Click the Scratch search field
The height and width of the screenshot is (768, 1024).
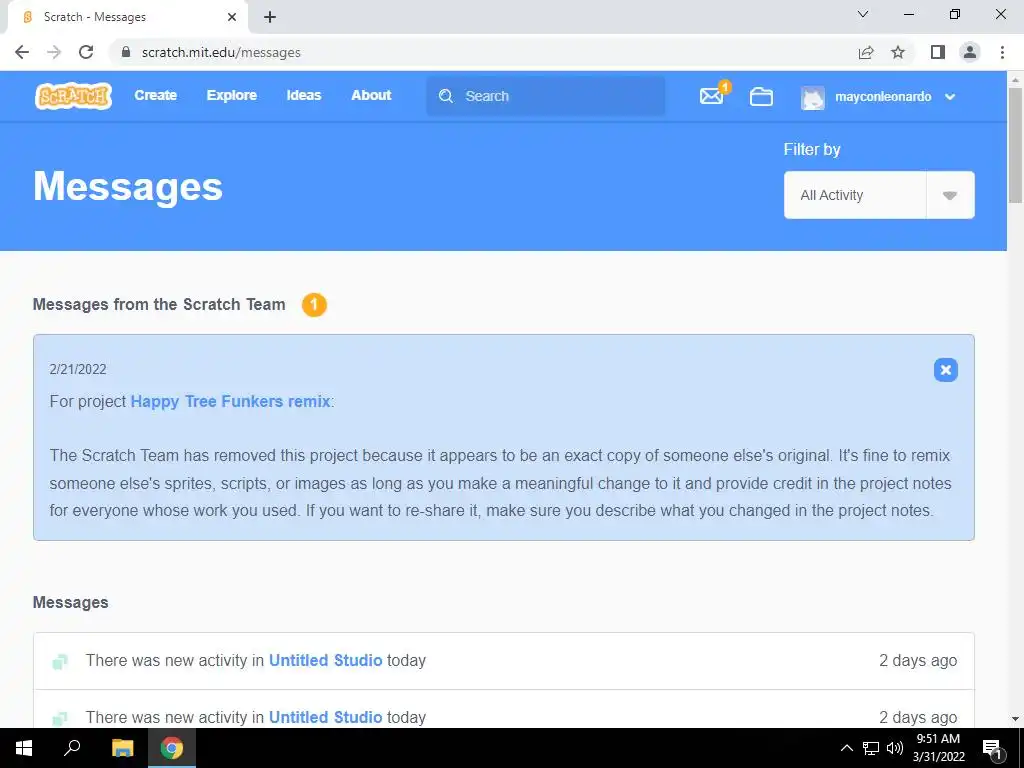click(545, 96)
